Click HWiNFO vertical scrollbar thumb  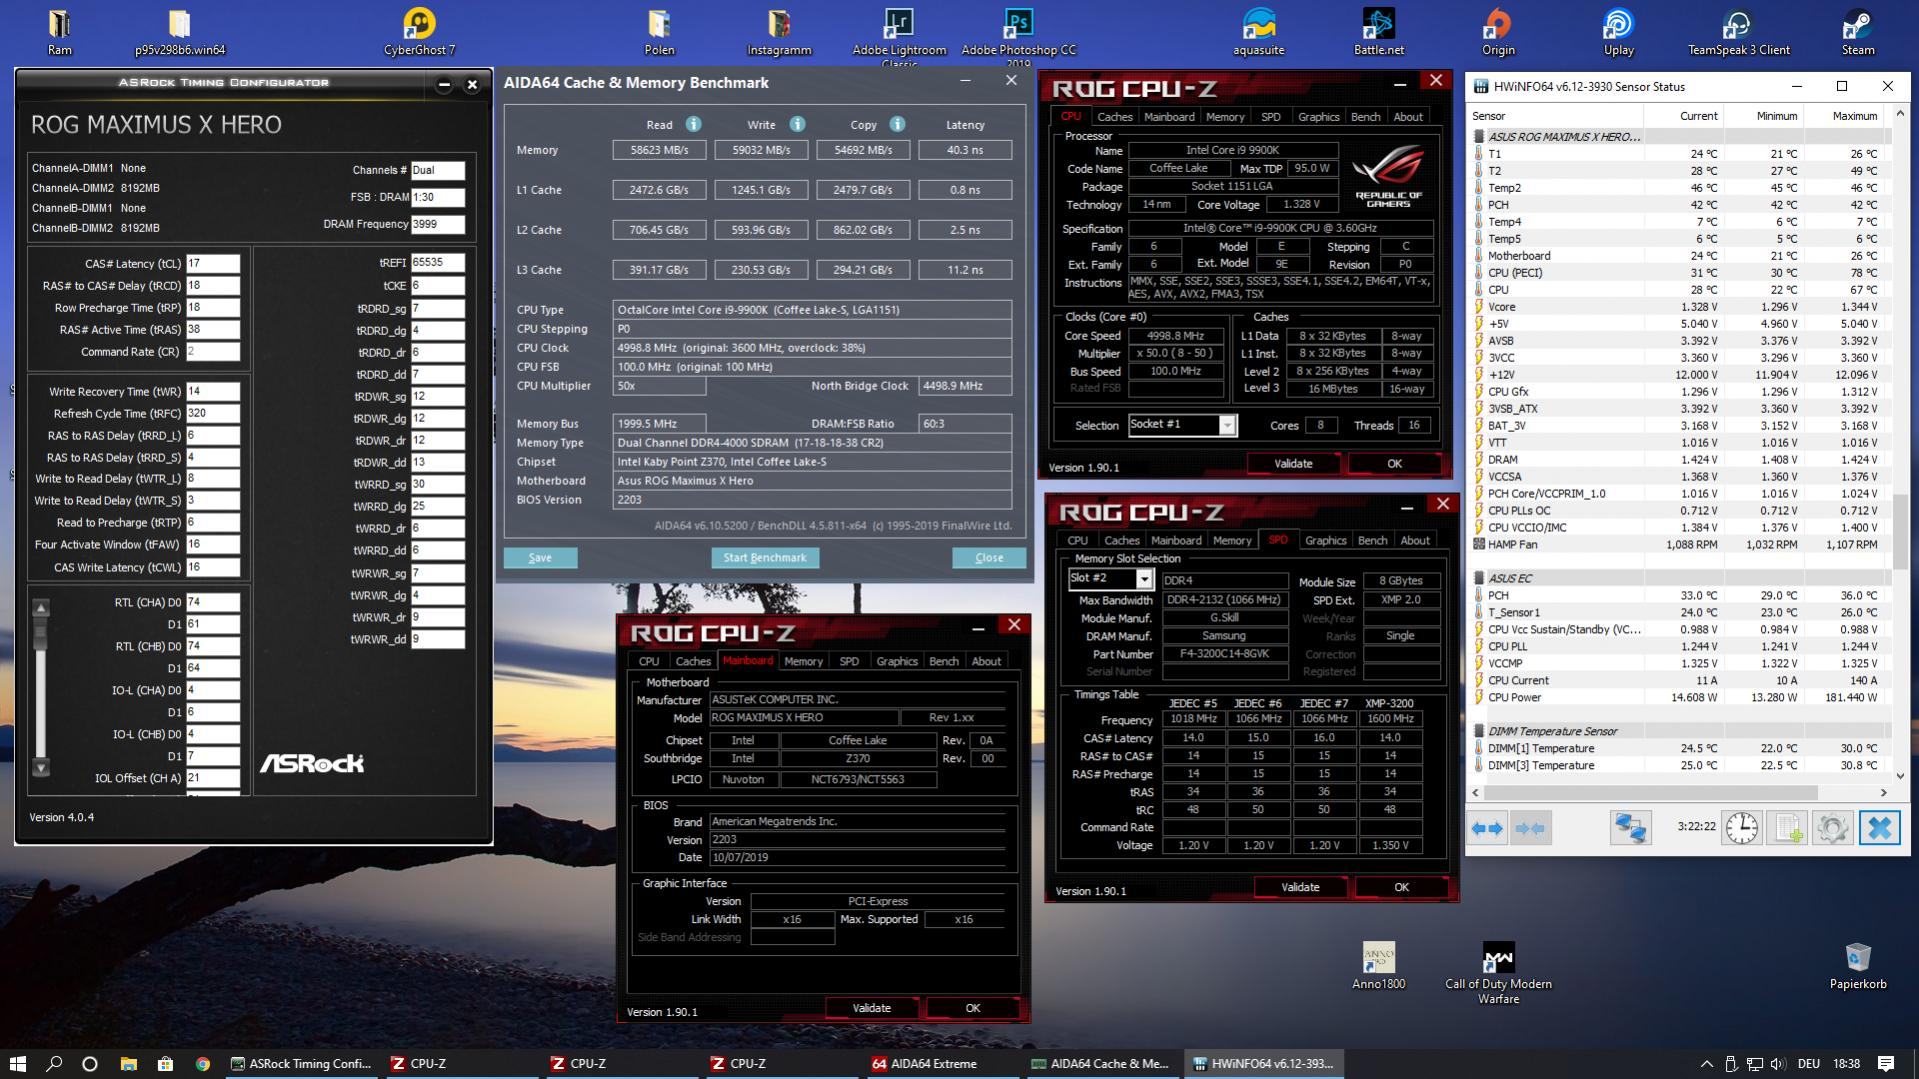(1900, 530)
